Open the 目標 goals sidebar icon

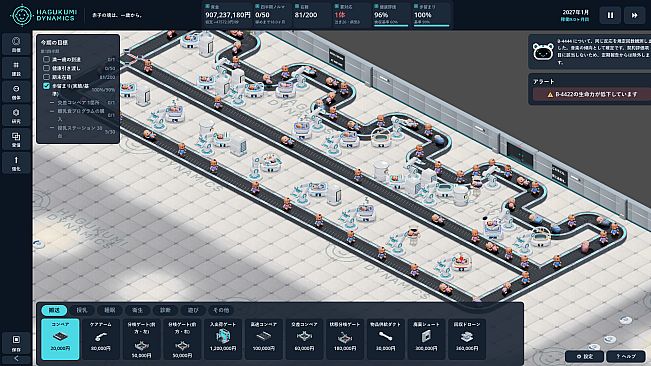tap(16, 44)
